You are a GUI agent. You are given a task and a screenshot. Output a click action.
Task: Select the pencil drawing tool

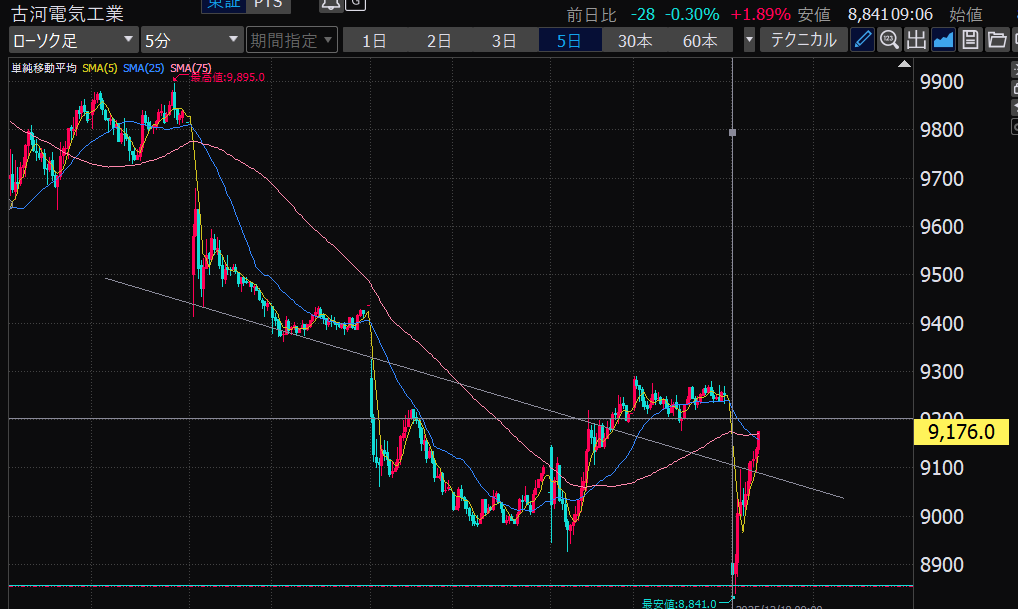(862, 41)
